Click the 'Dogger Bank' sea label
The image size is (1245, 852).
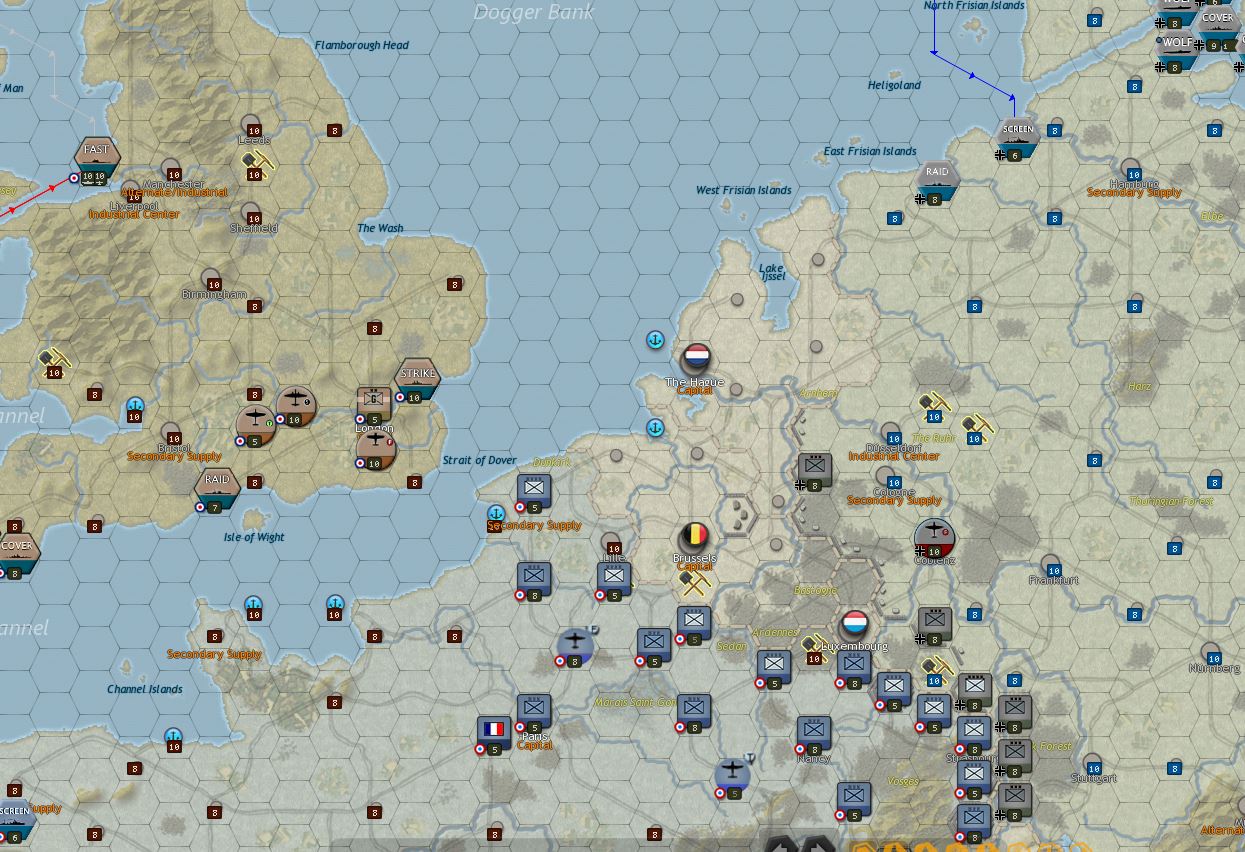pos(533,12)
